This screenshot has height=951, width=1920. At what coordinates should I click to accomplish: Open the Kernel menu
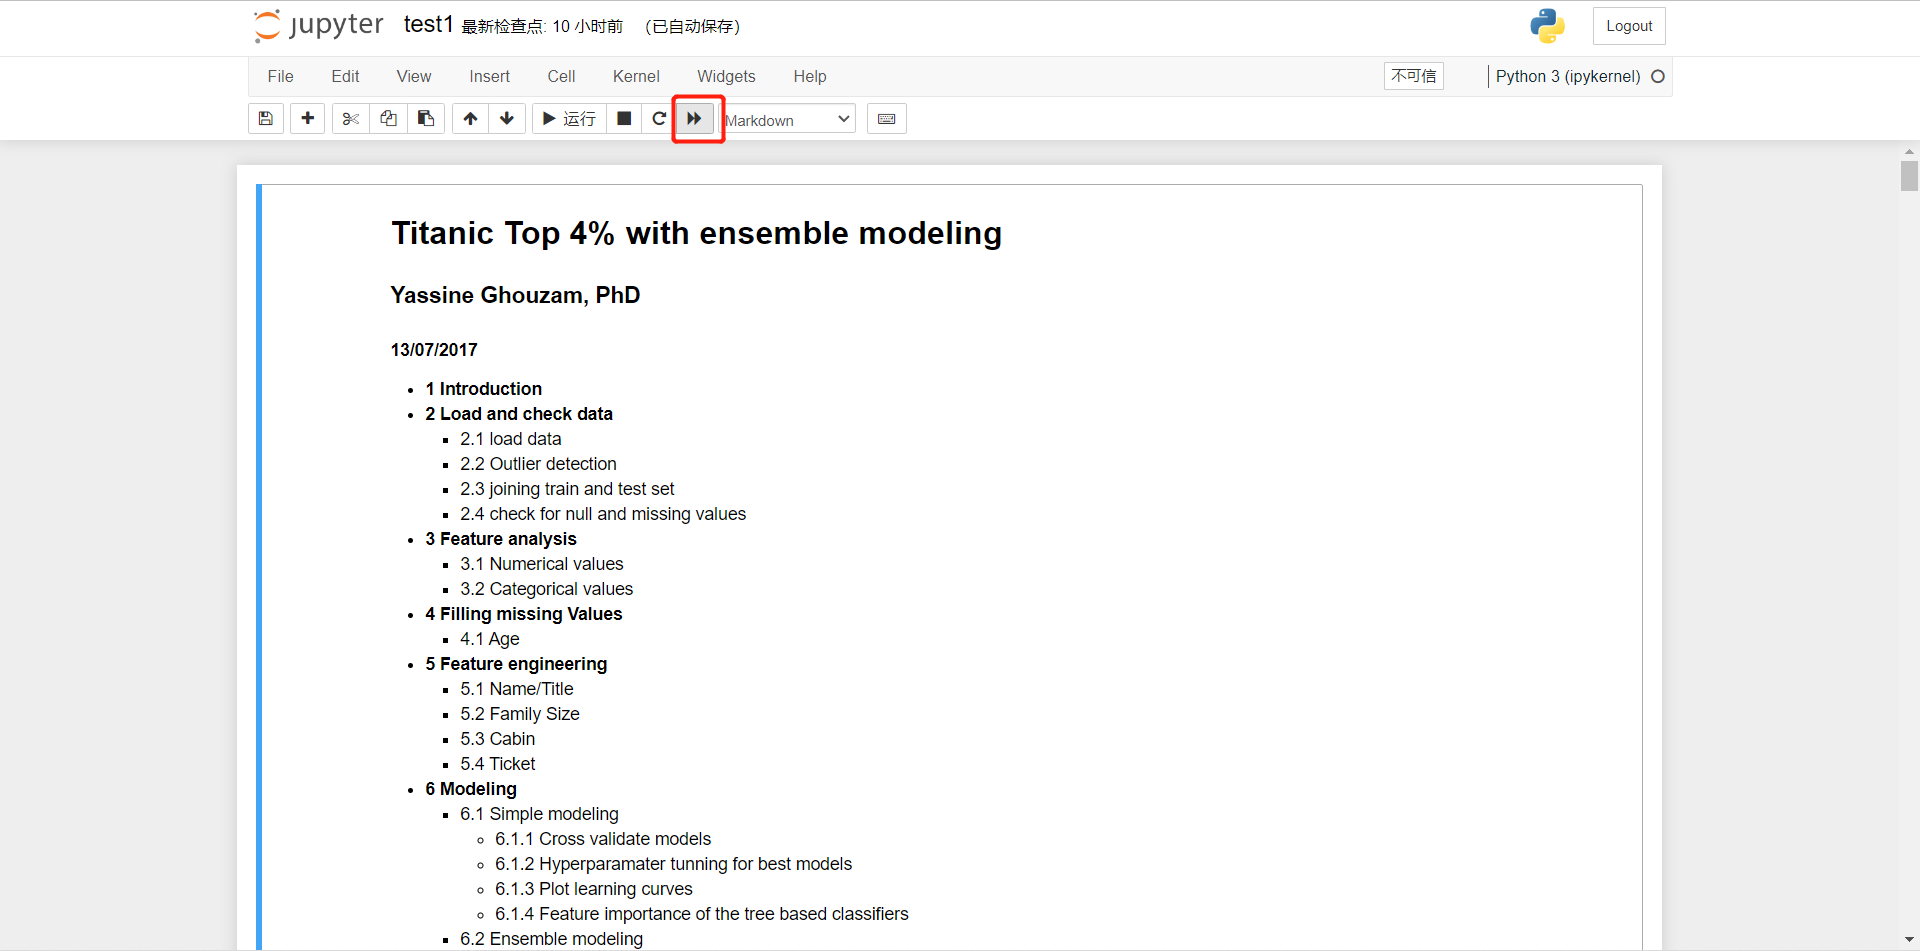[x=637, y=77]
